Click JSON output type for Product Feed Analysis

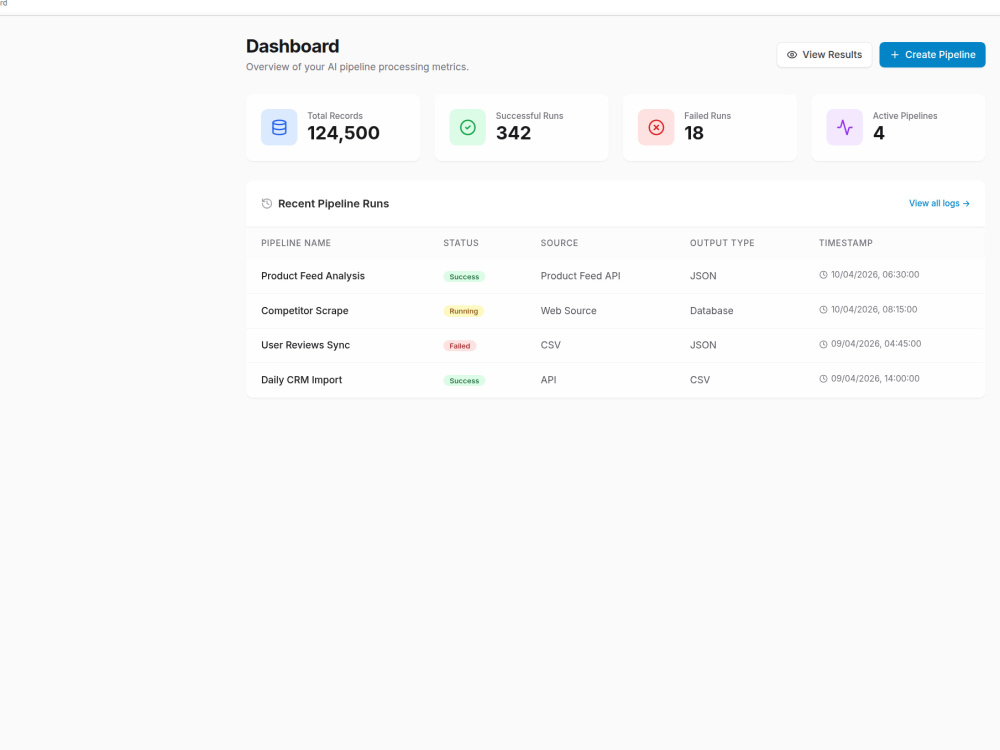[x=703, y=276]
